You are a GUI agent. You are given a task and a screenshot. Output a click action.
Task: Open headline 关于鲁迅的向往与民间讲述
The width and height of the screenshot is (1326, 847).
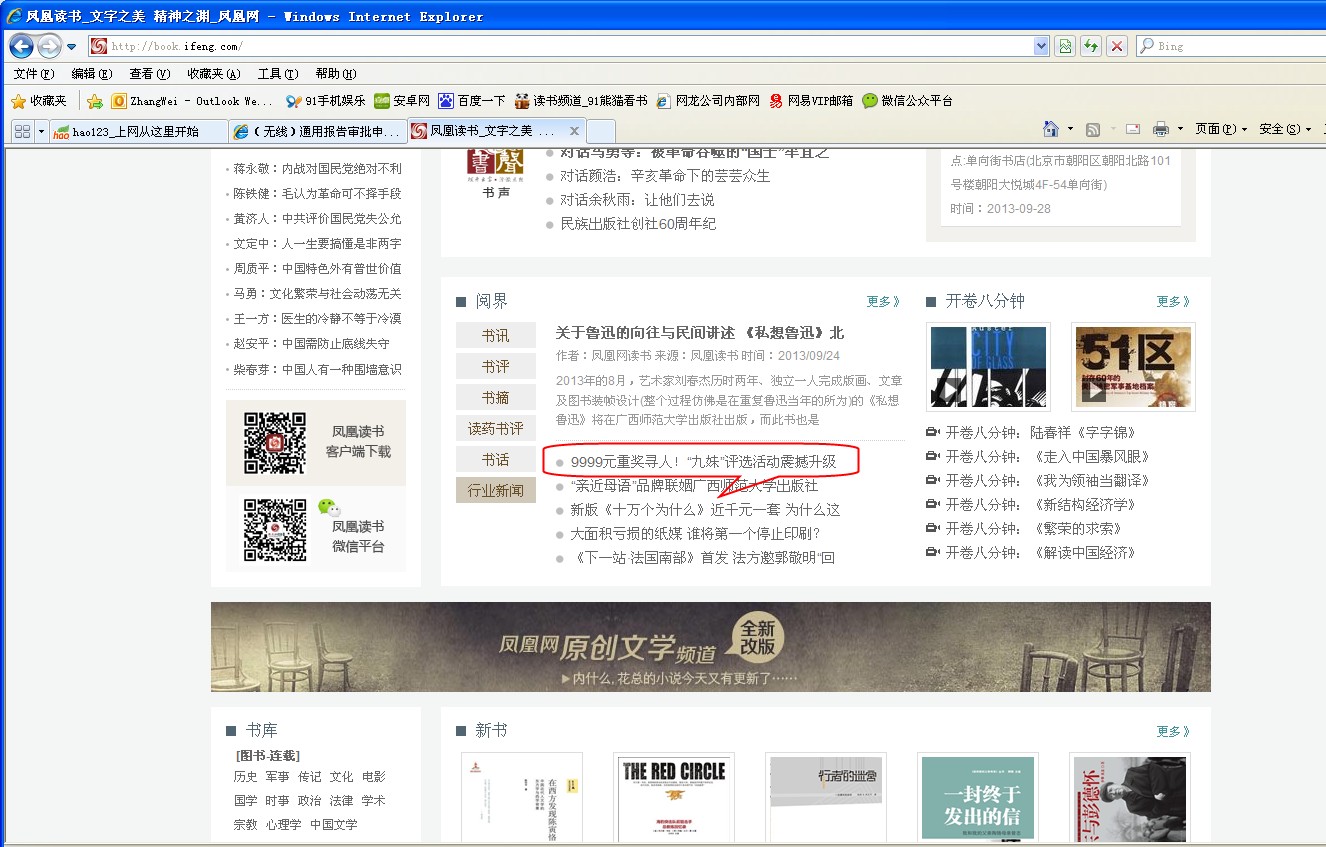tap(700, 333)
